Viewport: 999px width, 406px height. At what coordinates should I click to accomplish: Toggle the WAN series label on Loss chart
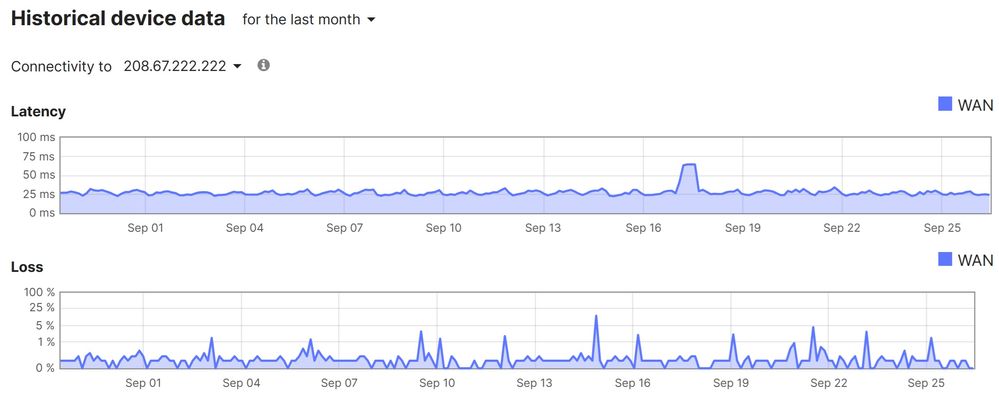(x=975, y=259)
